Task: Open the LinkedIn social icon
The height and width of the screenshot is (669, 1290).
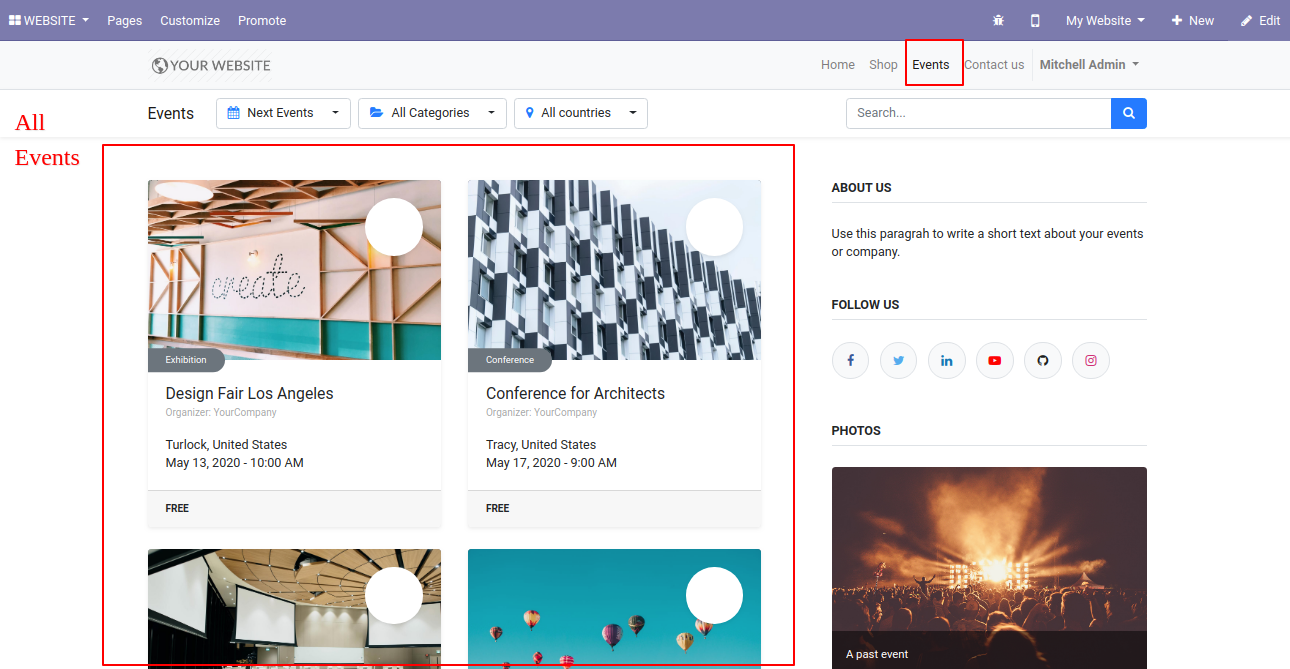Action: click(x=947, y=360)
